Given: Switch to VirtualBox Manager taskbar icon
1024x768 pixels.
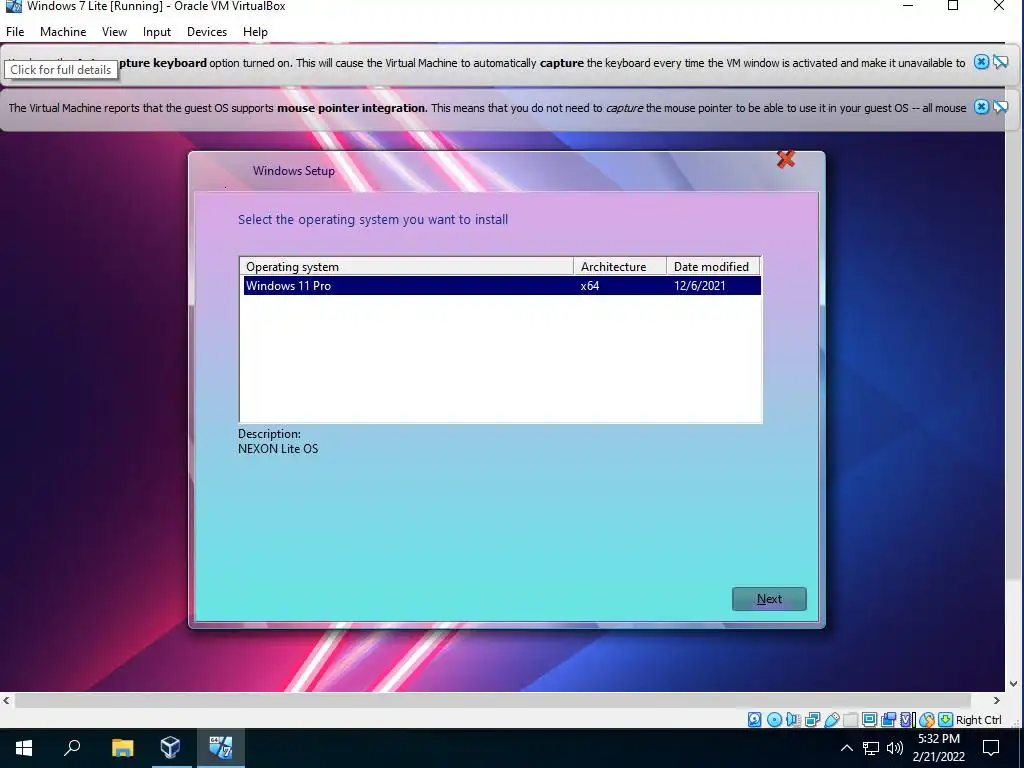Looking at the screenshot, I should pos(170,748).
